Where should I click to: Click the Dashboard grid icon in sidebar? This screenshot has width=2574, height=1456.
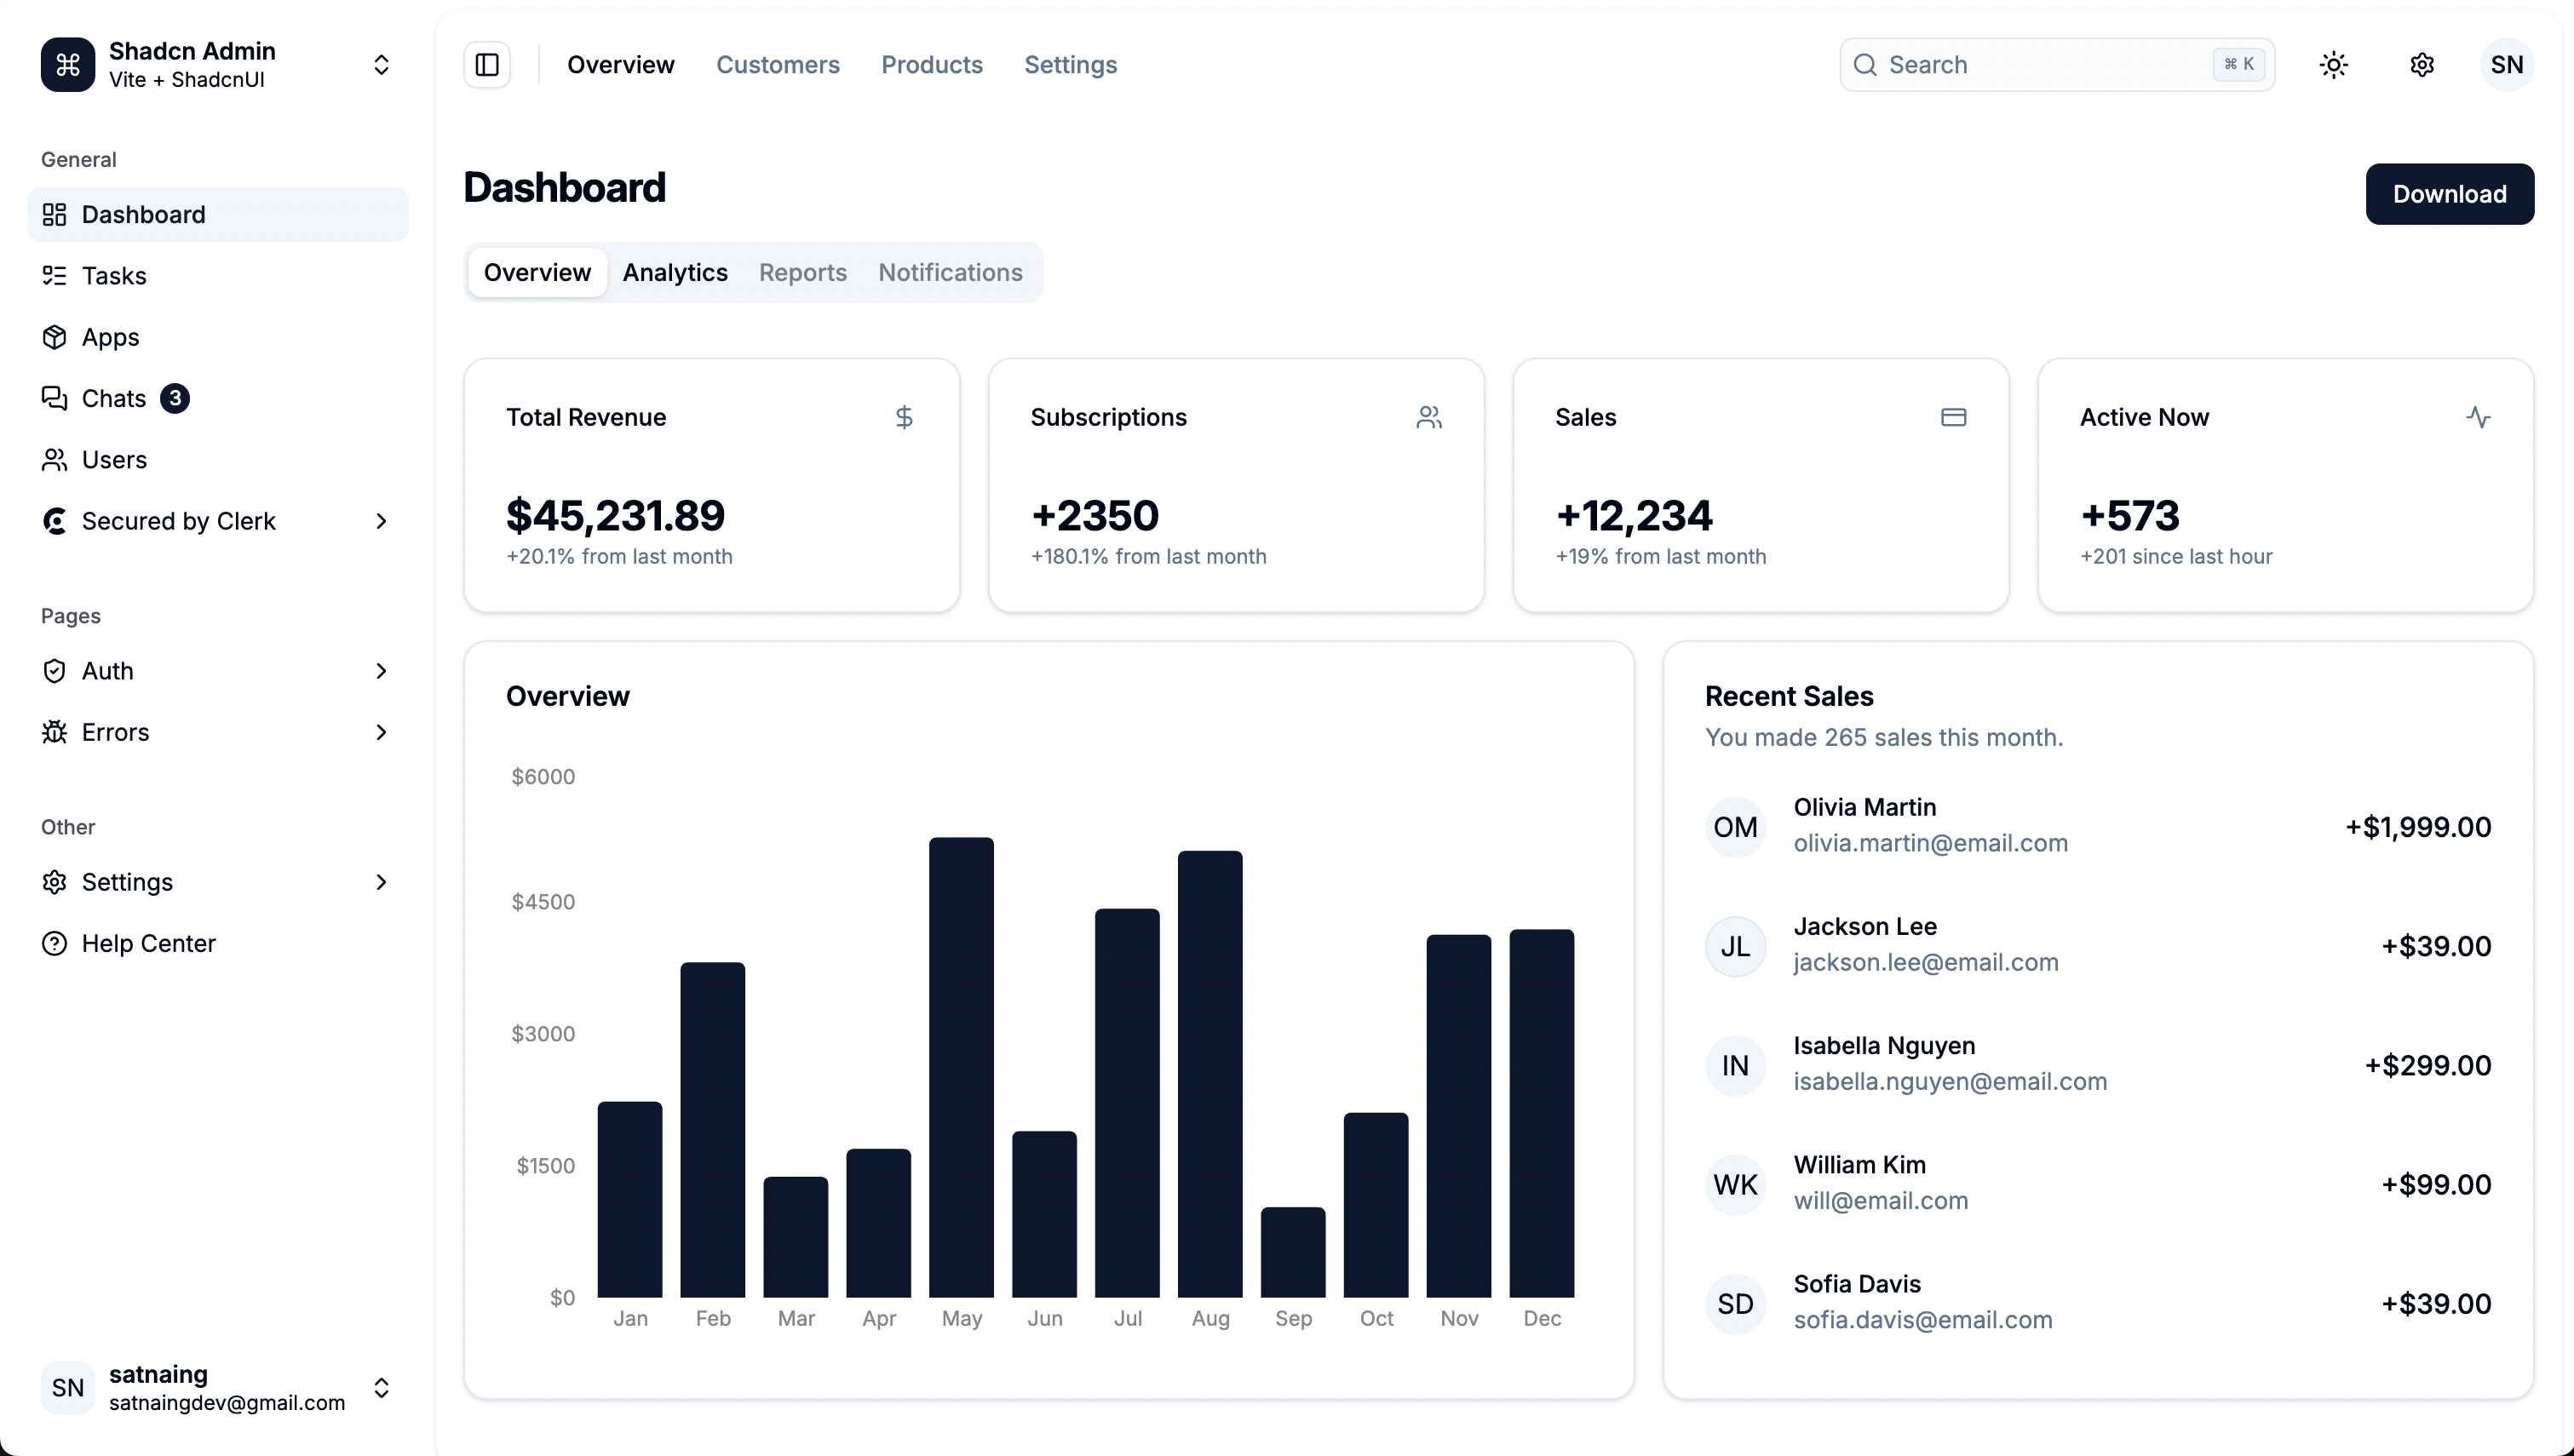click(54, 214)
